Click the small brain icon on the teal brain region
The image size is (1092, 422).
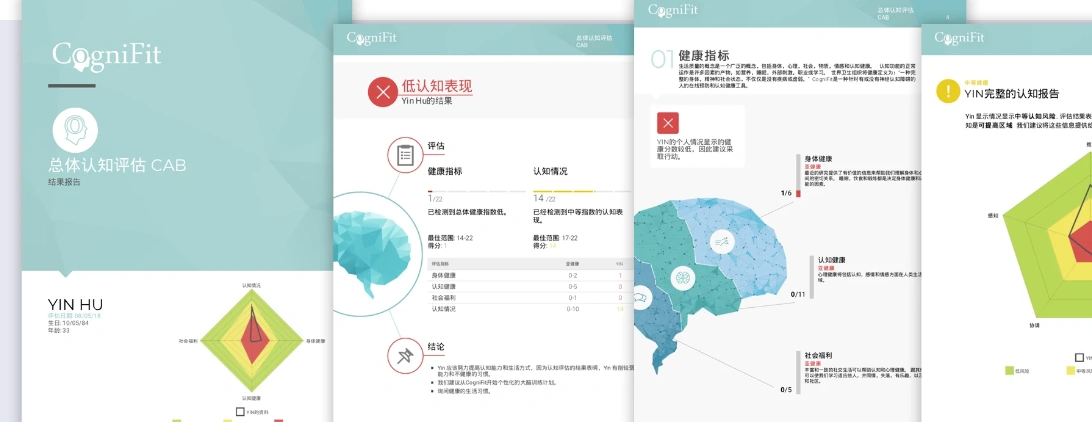pyautogui.click(x=682, y=279)
